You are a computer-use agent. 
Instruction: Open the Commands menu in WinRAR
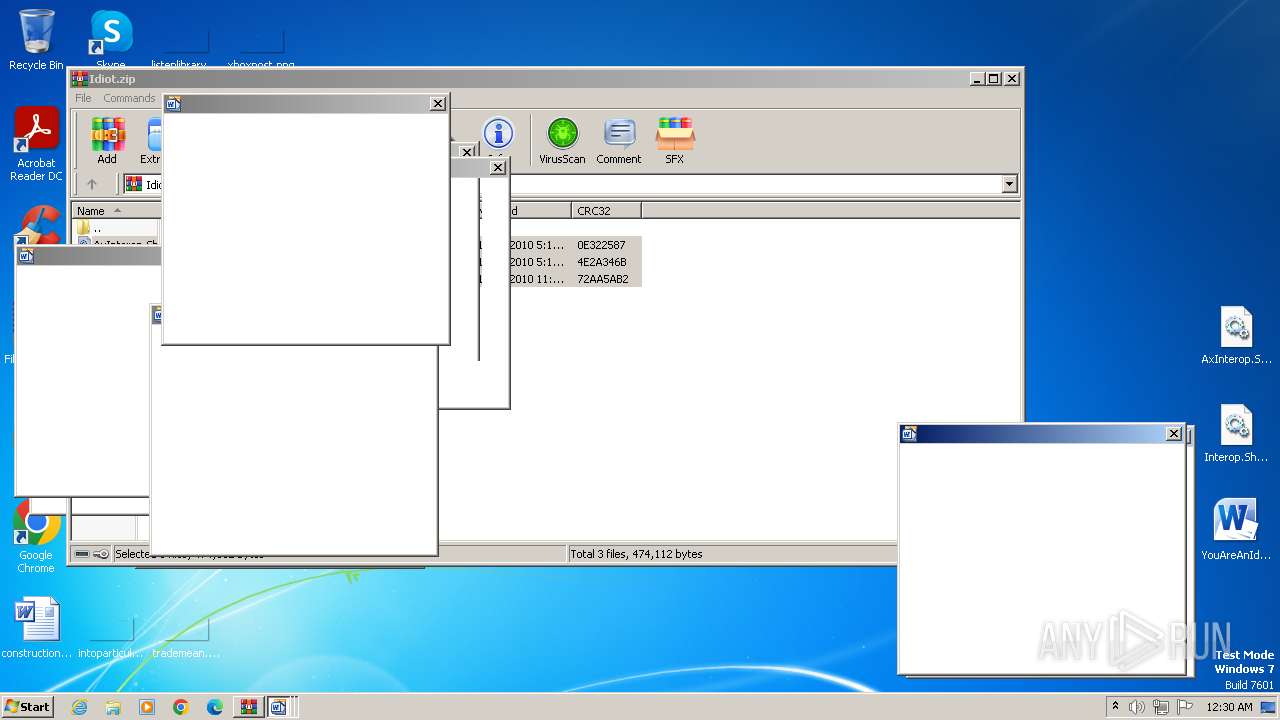click(x=129, y=98)
